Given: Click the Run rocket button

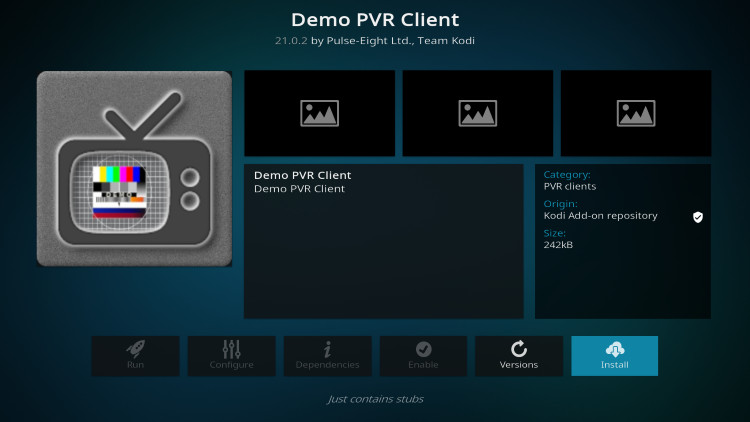Looking at the screenshot, I should click(135, 355).
